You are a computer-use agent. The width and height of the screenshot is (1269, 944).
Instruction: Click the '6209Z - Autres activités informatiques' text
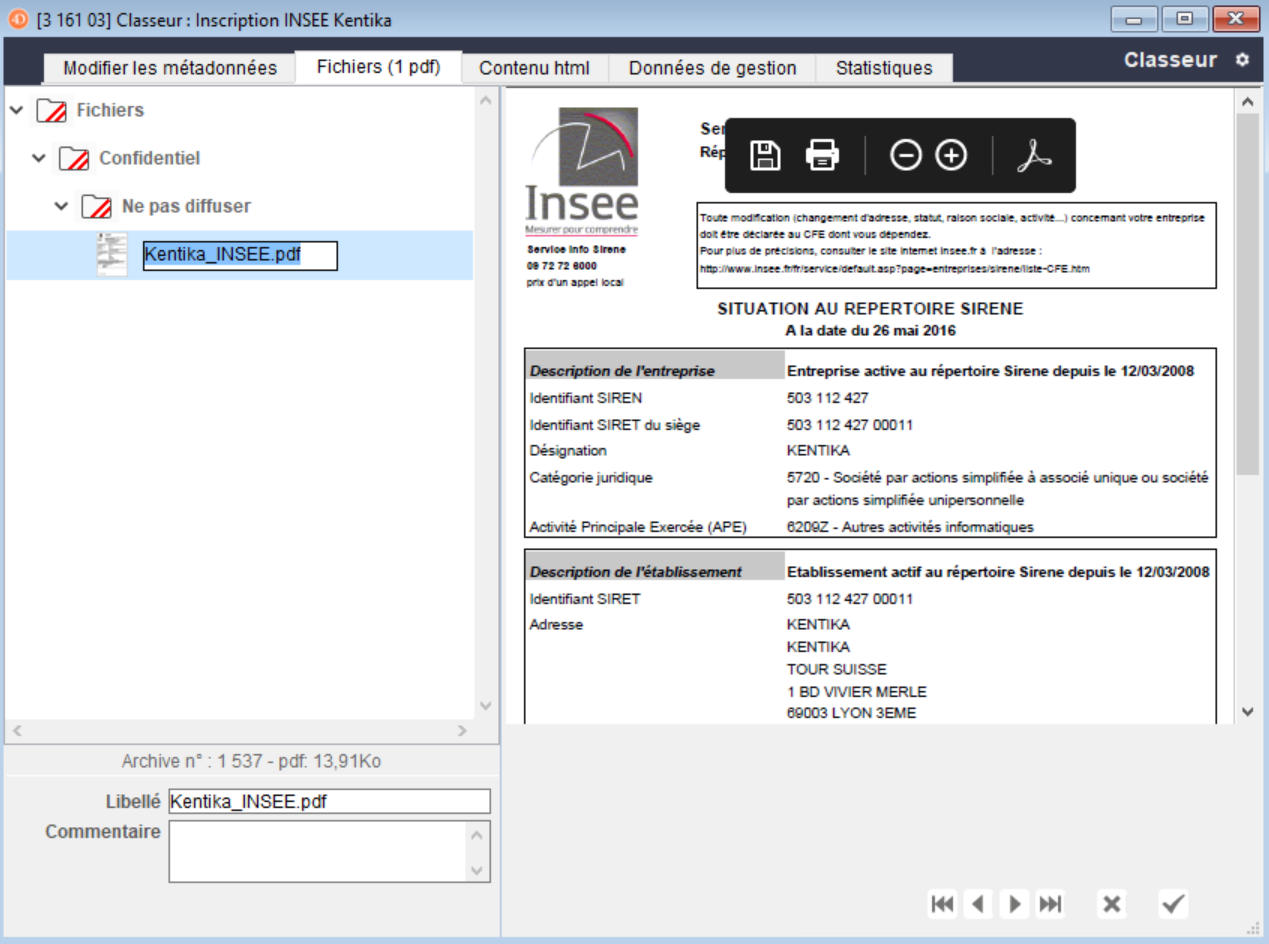click(910, 527)
